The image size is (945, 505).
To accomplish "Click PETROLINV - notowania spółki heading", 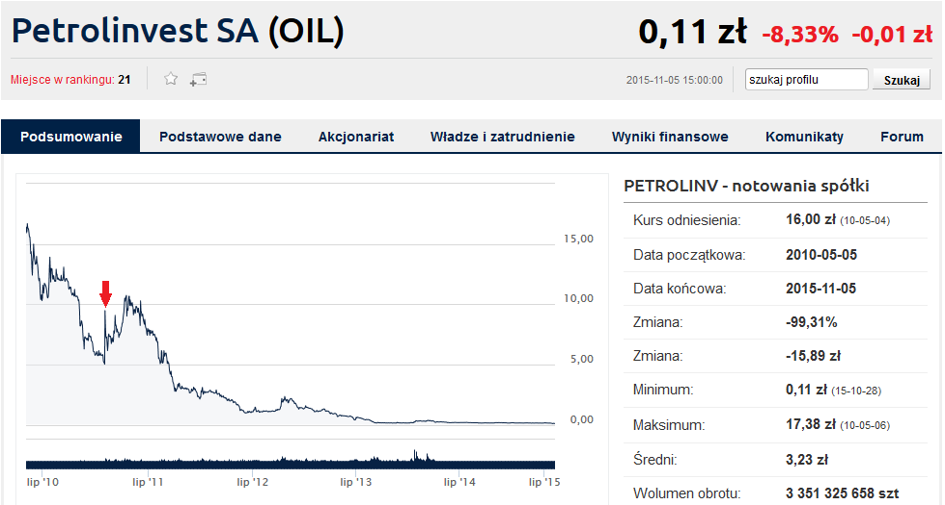I will [x=746, y=186].
